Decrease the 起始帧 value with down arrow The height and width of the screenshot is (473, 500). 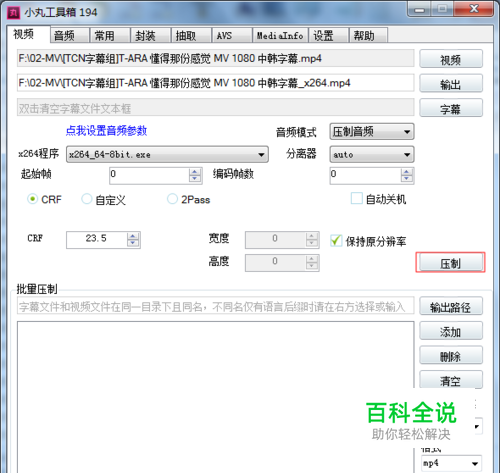point(195,179)
